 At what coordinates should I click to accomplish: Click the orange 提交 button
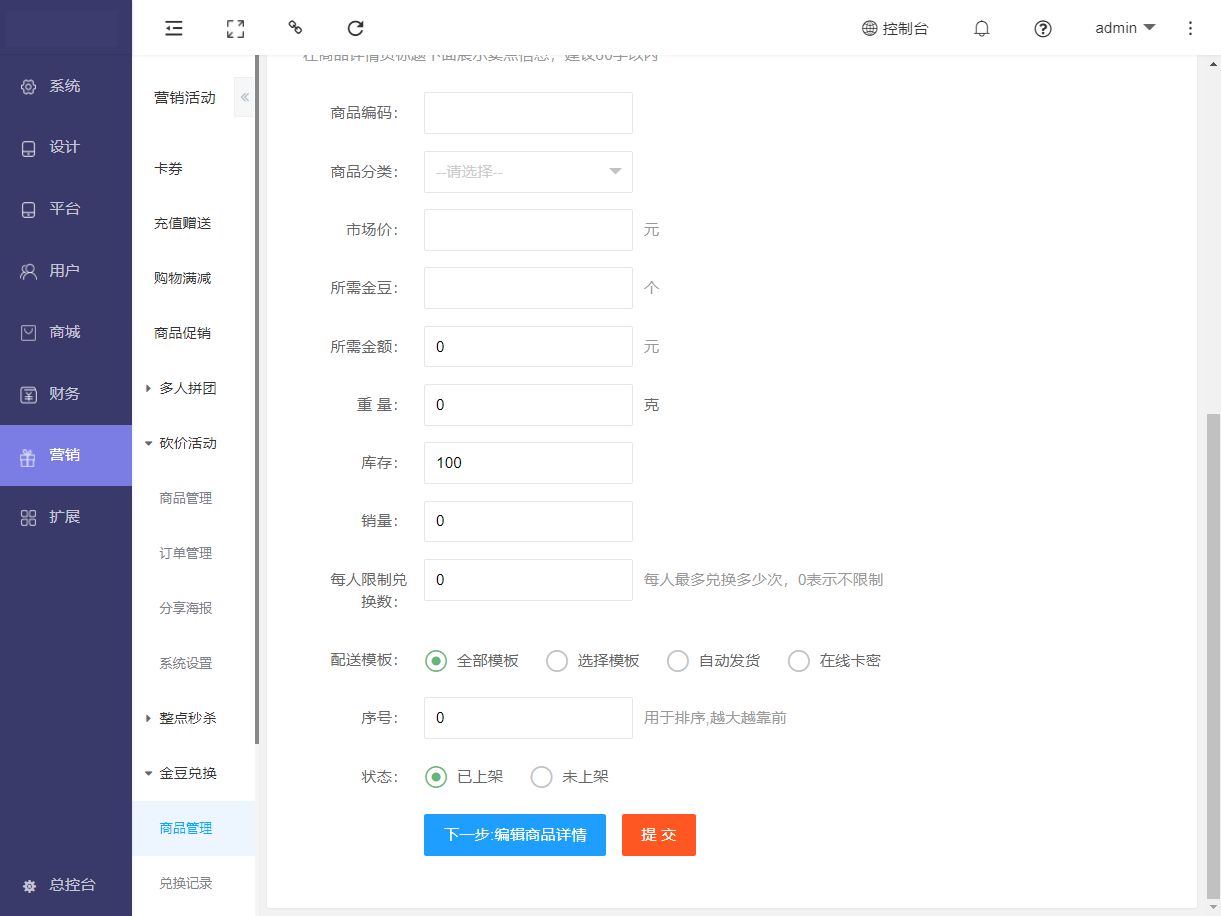[658, 835]
